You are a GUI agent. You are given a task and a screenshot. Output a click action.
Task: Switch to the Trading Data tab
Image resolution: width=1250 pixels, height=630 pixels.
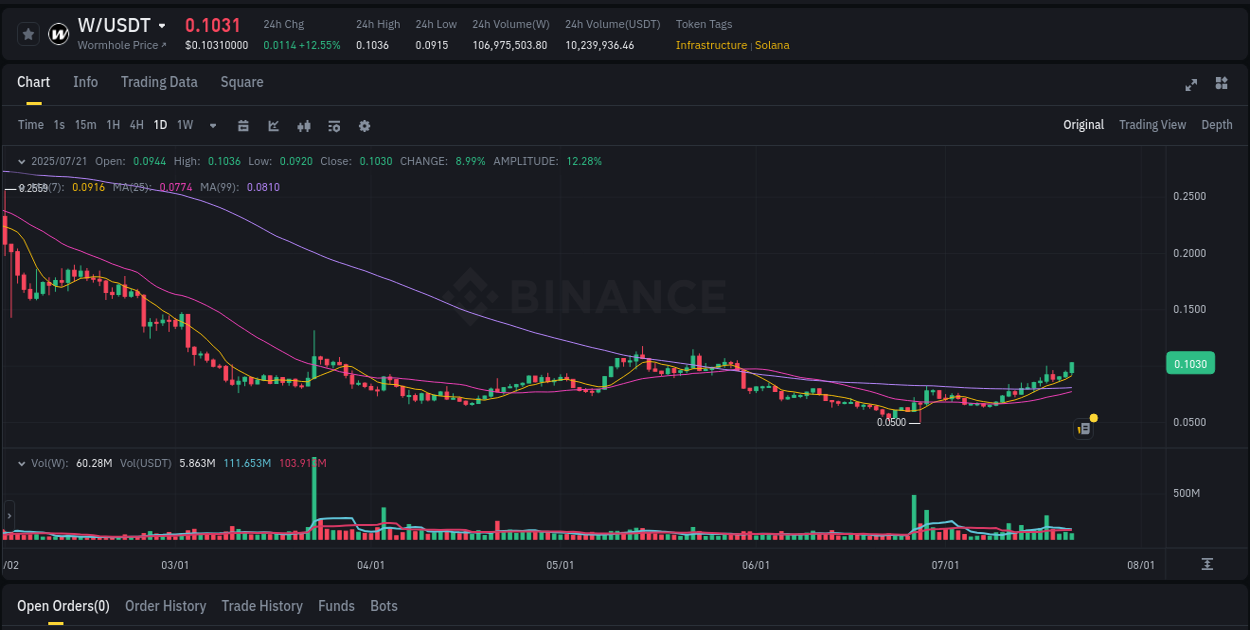click(159, 82)
